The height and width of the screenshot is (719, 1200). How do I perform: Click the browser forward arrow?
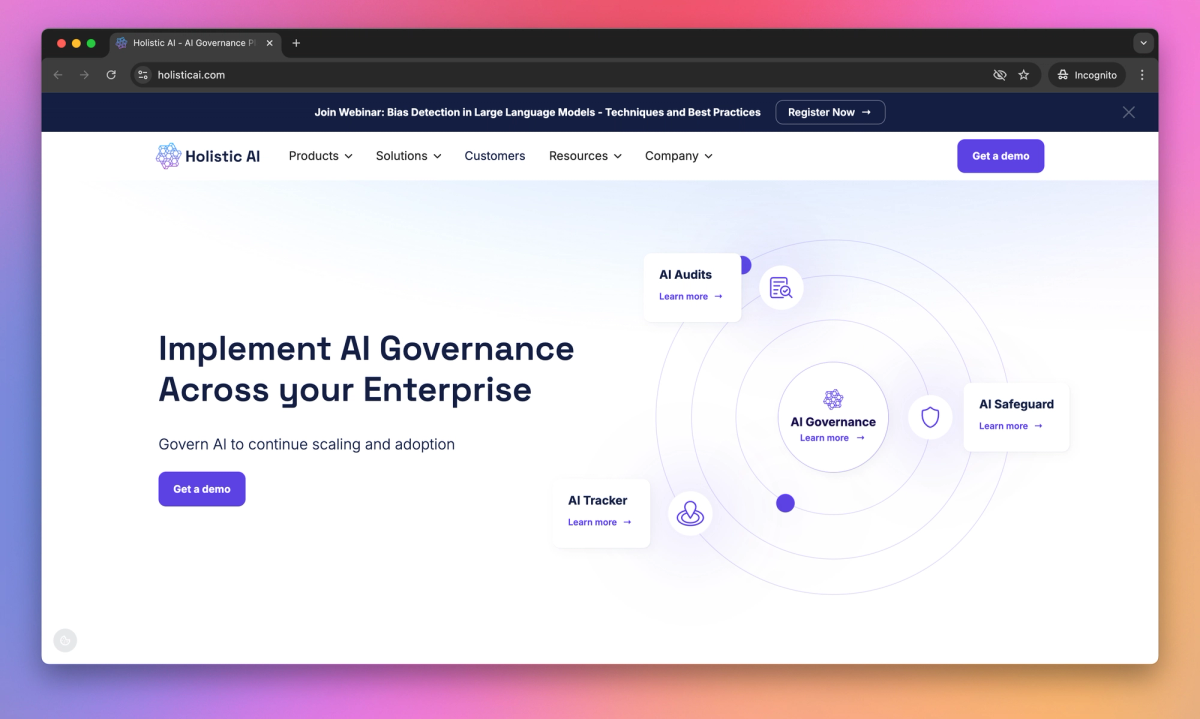point(84,75)
